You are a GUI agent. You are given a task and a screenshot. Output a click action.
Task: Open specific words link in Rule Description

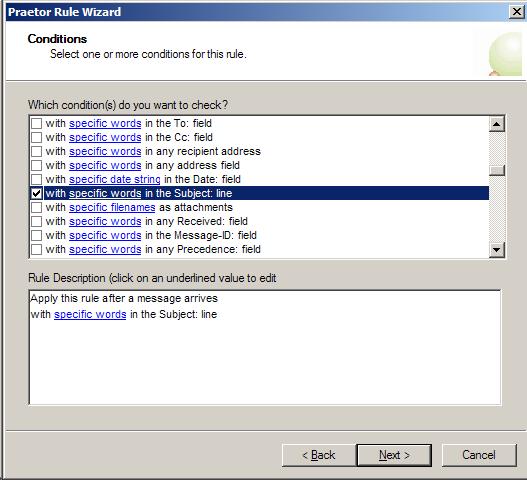[90, 314]
